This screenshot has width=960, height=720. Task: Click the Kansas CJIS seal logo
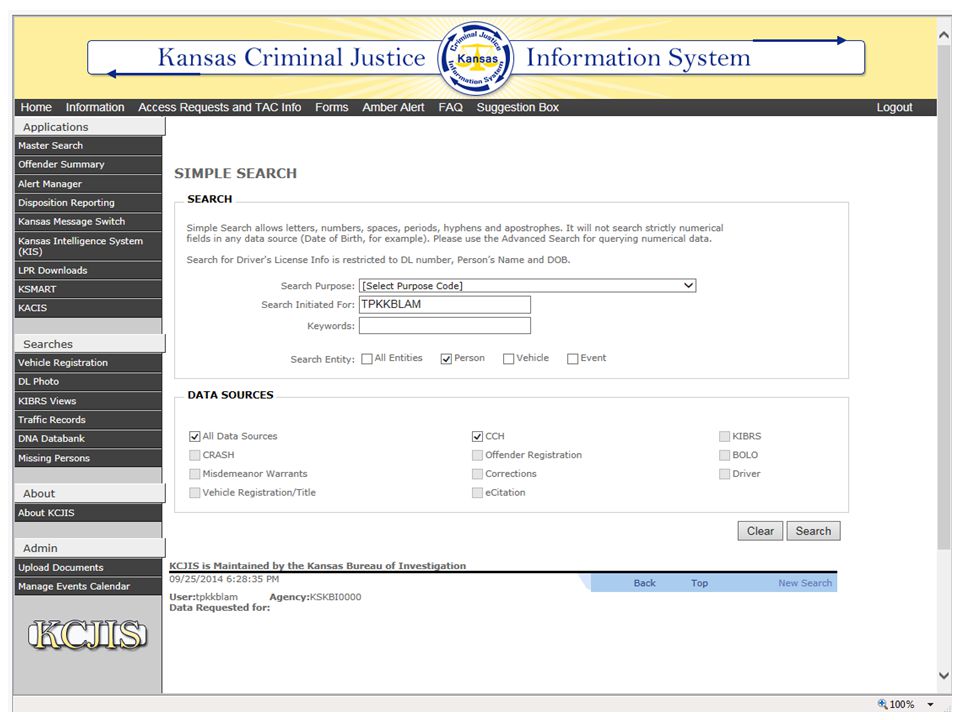coord(476,58)
